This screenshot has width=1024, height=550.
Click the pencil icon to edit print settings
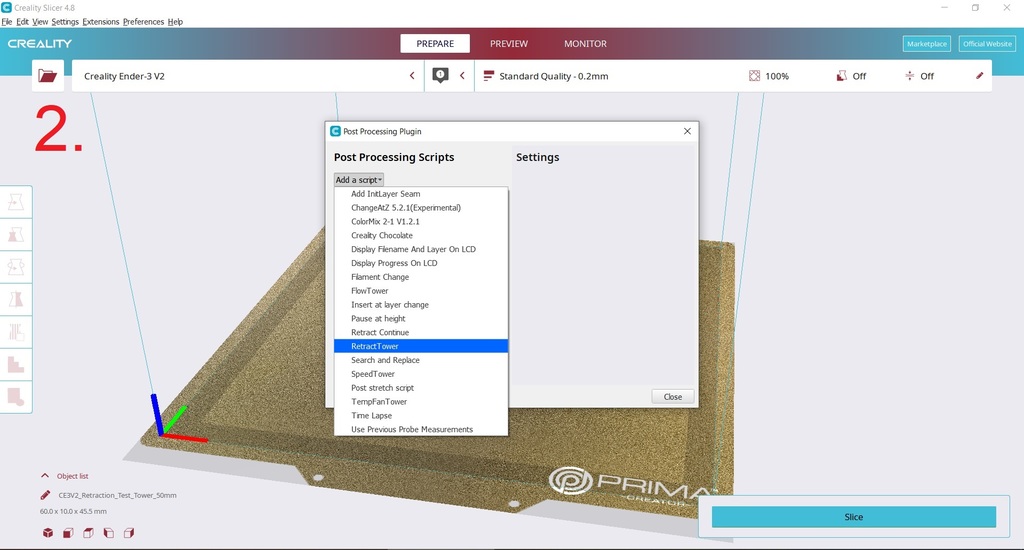point(979,76)
